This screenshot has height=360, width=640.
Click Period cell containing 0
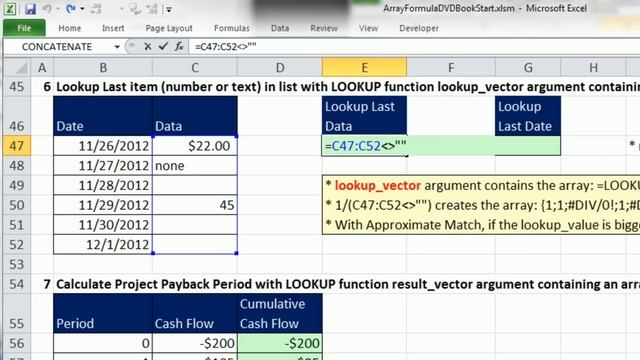point(103,343)
